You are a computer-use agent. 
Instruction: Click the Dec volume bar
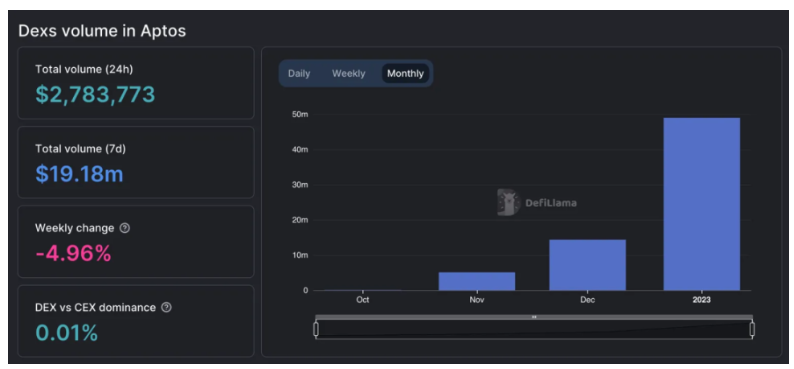[587, 265]
